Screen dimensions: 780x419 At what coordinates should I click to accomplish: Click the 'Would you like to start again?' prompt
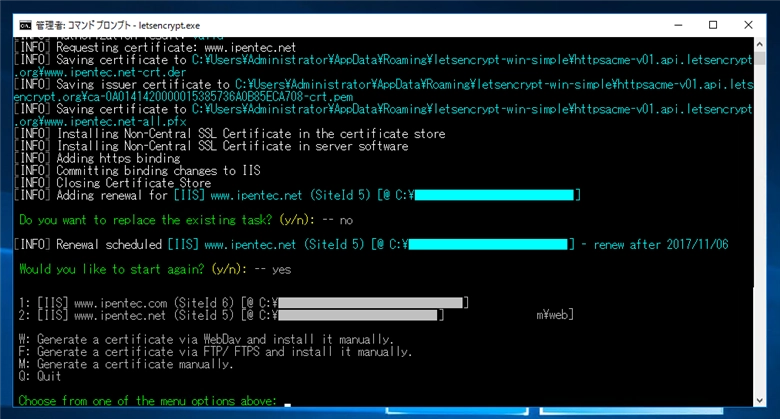coord(112,269)
